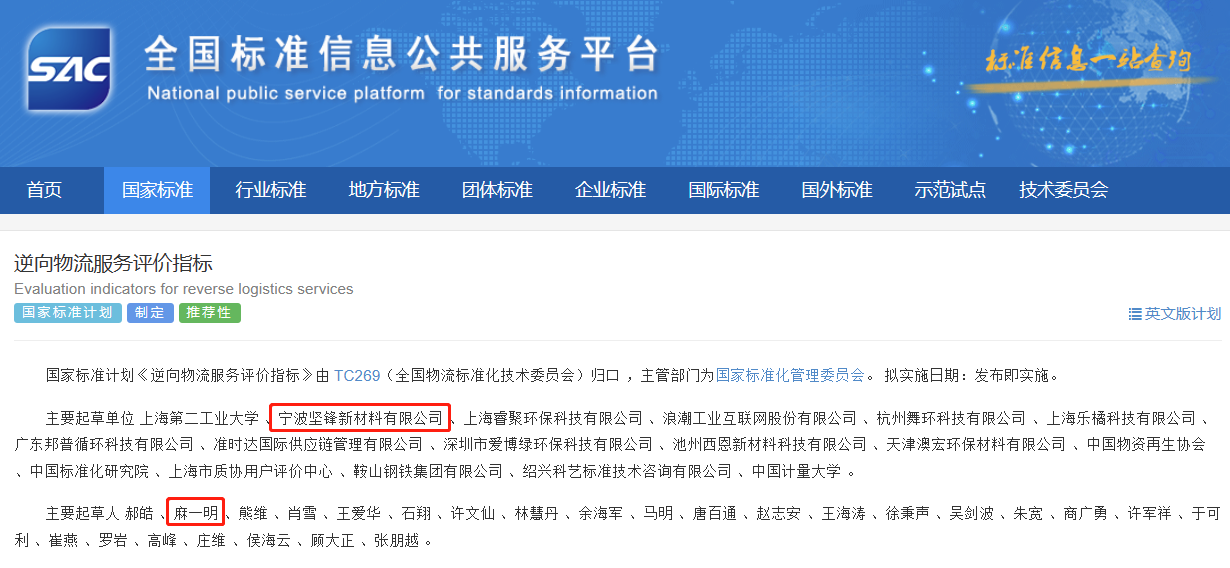Follow the 国家标准化管理委员会 link

pos(790,376)
